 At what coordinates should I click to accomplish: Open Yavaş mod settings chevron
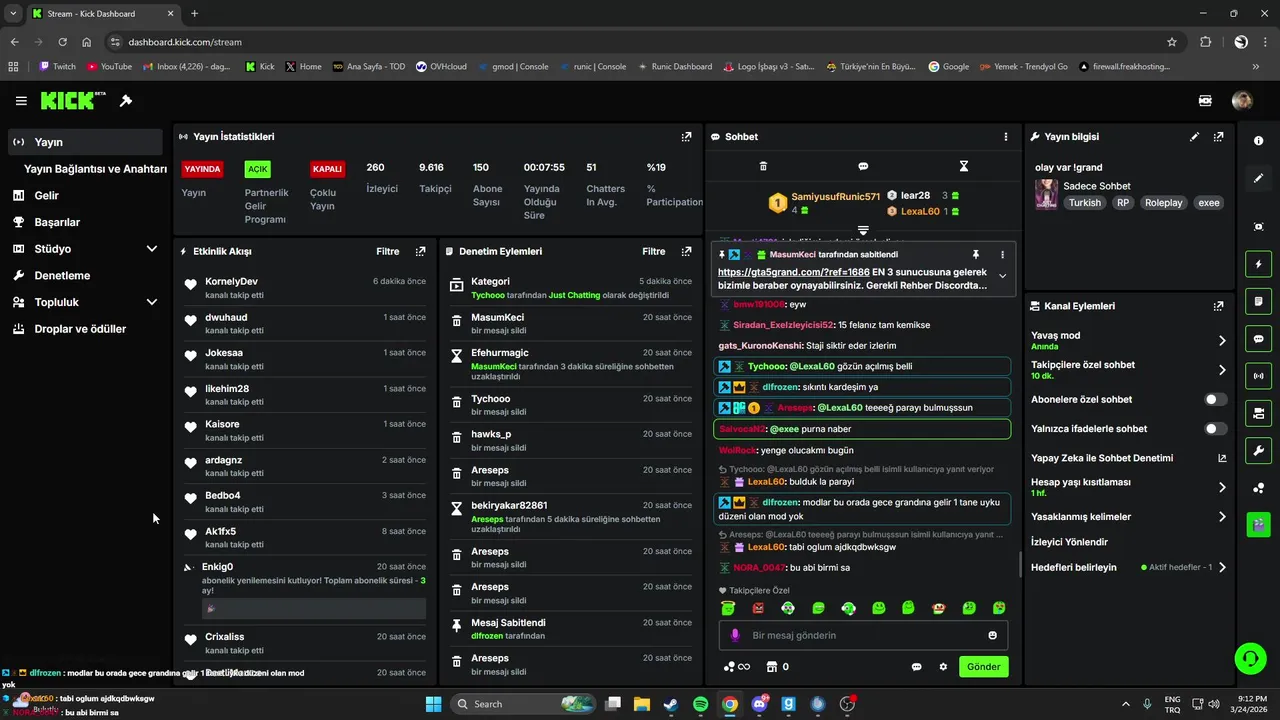pos(1222,341)
